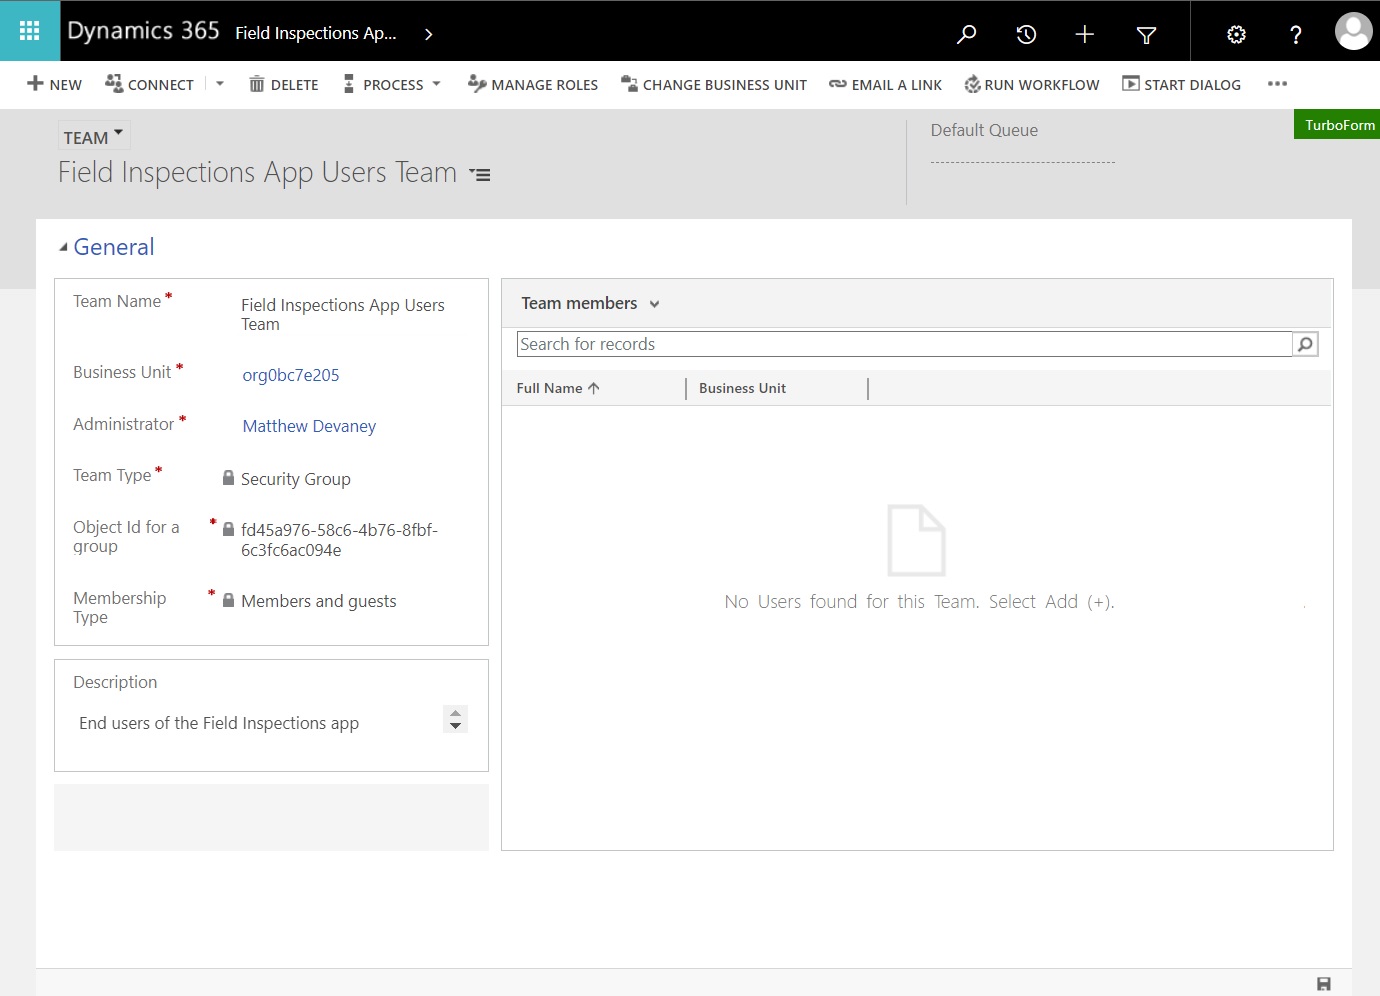Click the user avatar in the header
This screenshot has width=1380, height=996.
point(1353,30)
